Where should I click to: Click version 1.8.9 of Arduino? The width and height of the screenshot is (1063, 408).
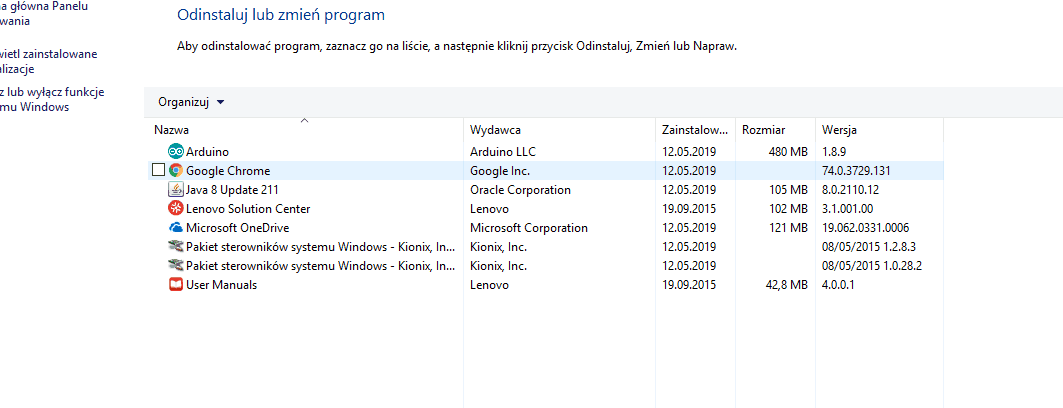[833, 152]
